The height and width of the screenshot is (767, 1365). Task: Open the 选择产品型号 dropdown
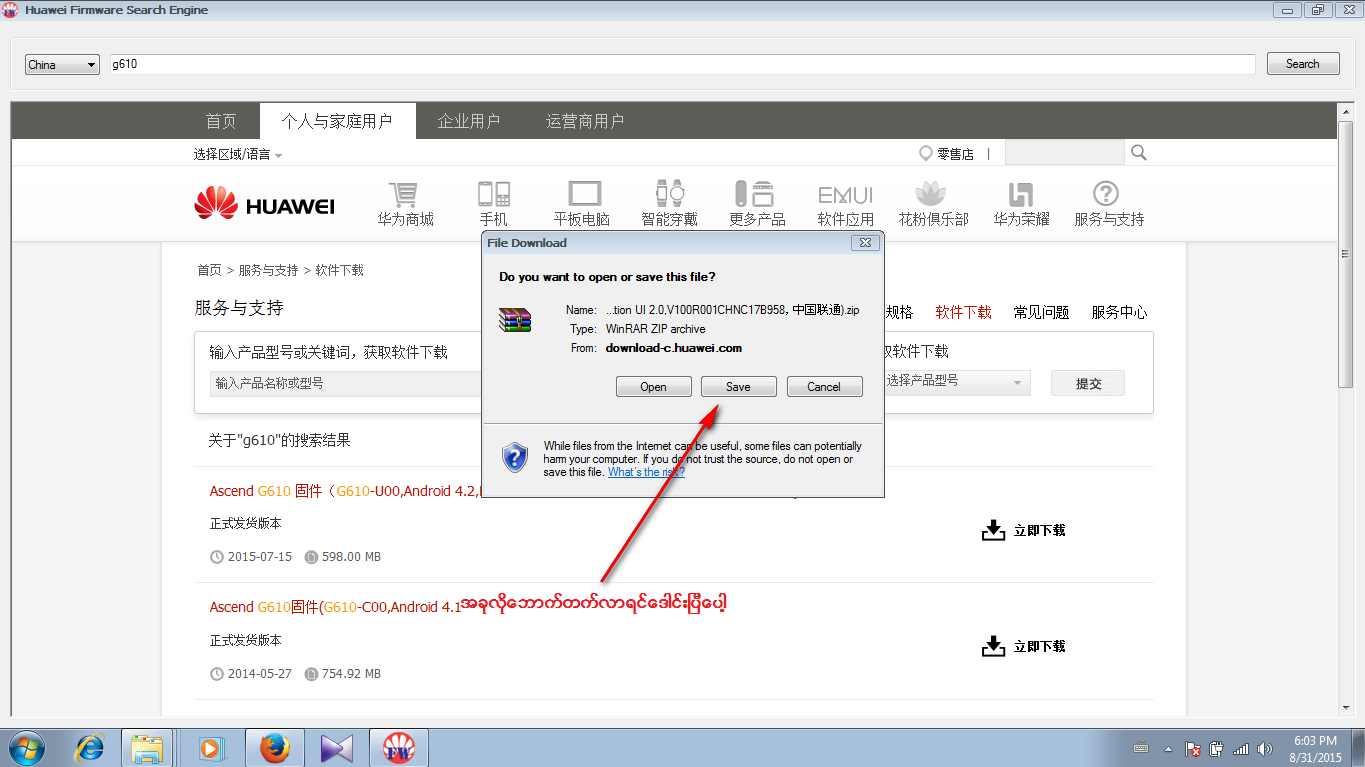click(x=955, y=381)
